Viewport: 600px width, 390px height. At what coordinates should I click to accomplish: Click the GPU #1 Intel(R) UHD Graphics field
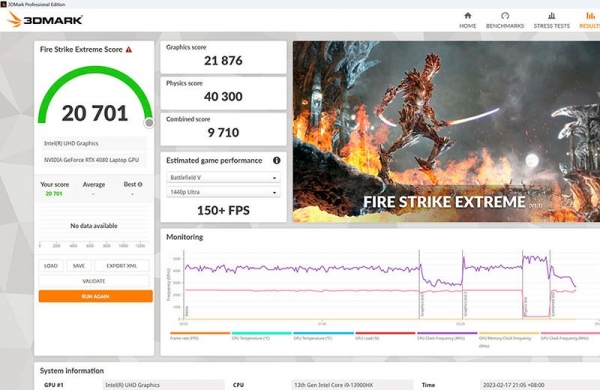[x=163, y=385]
